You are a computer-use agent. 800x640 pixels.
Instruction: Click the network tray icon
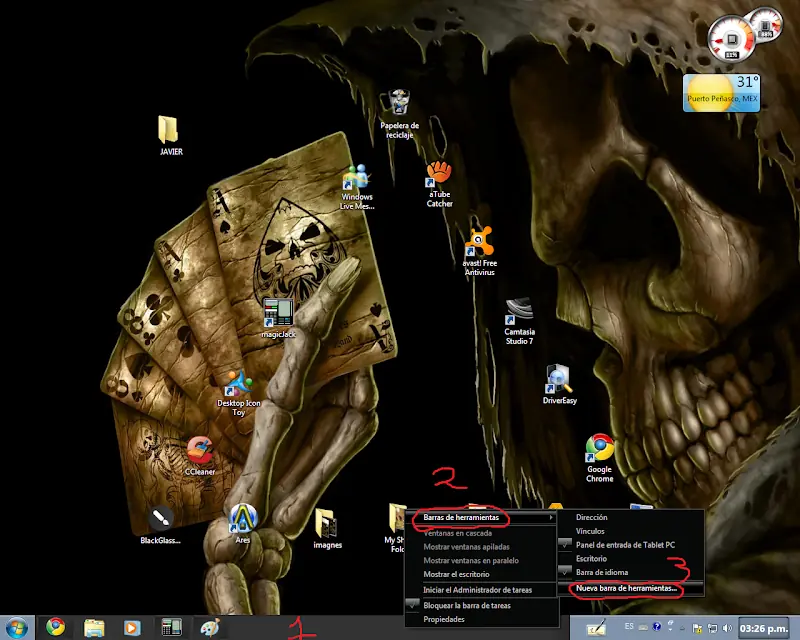tap(713, 628)
